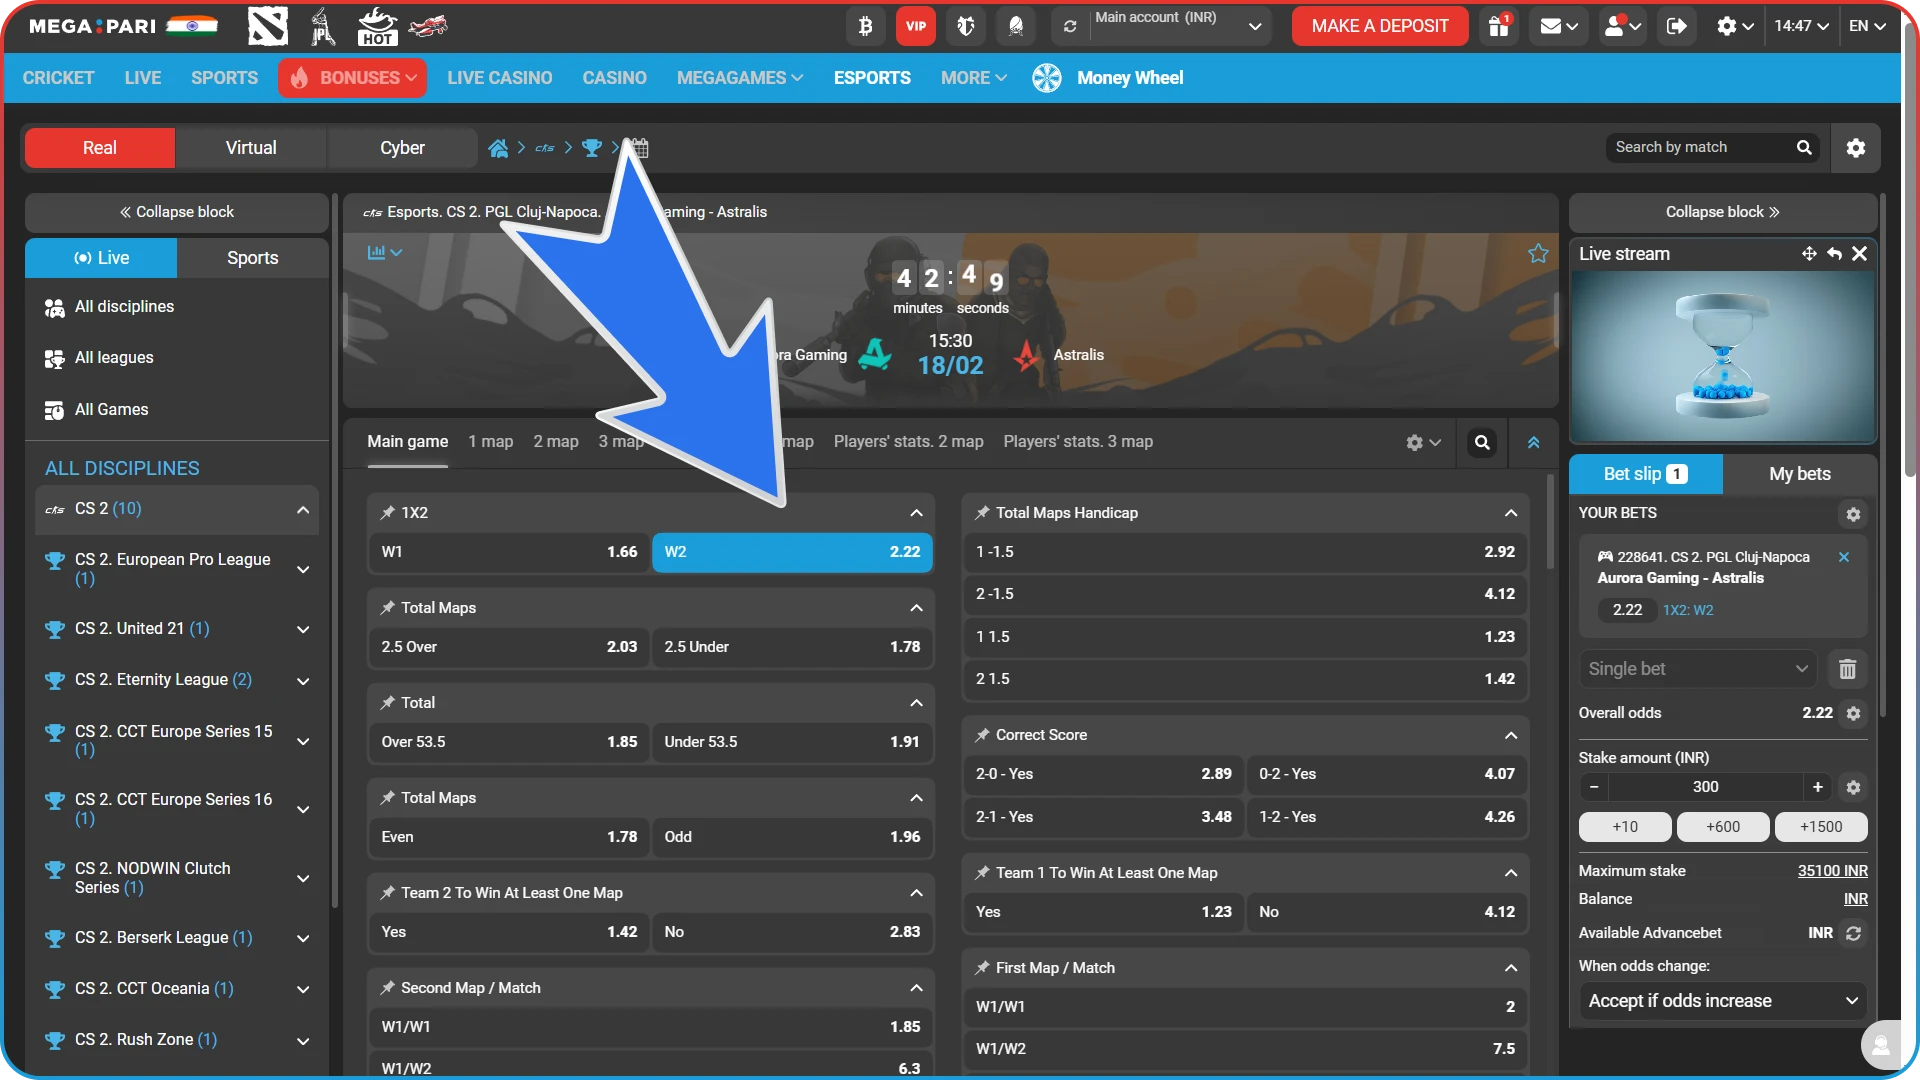
Task: Click the favorite star on the match header
Action: 1537,252
